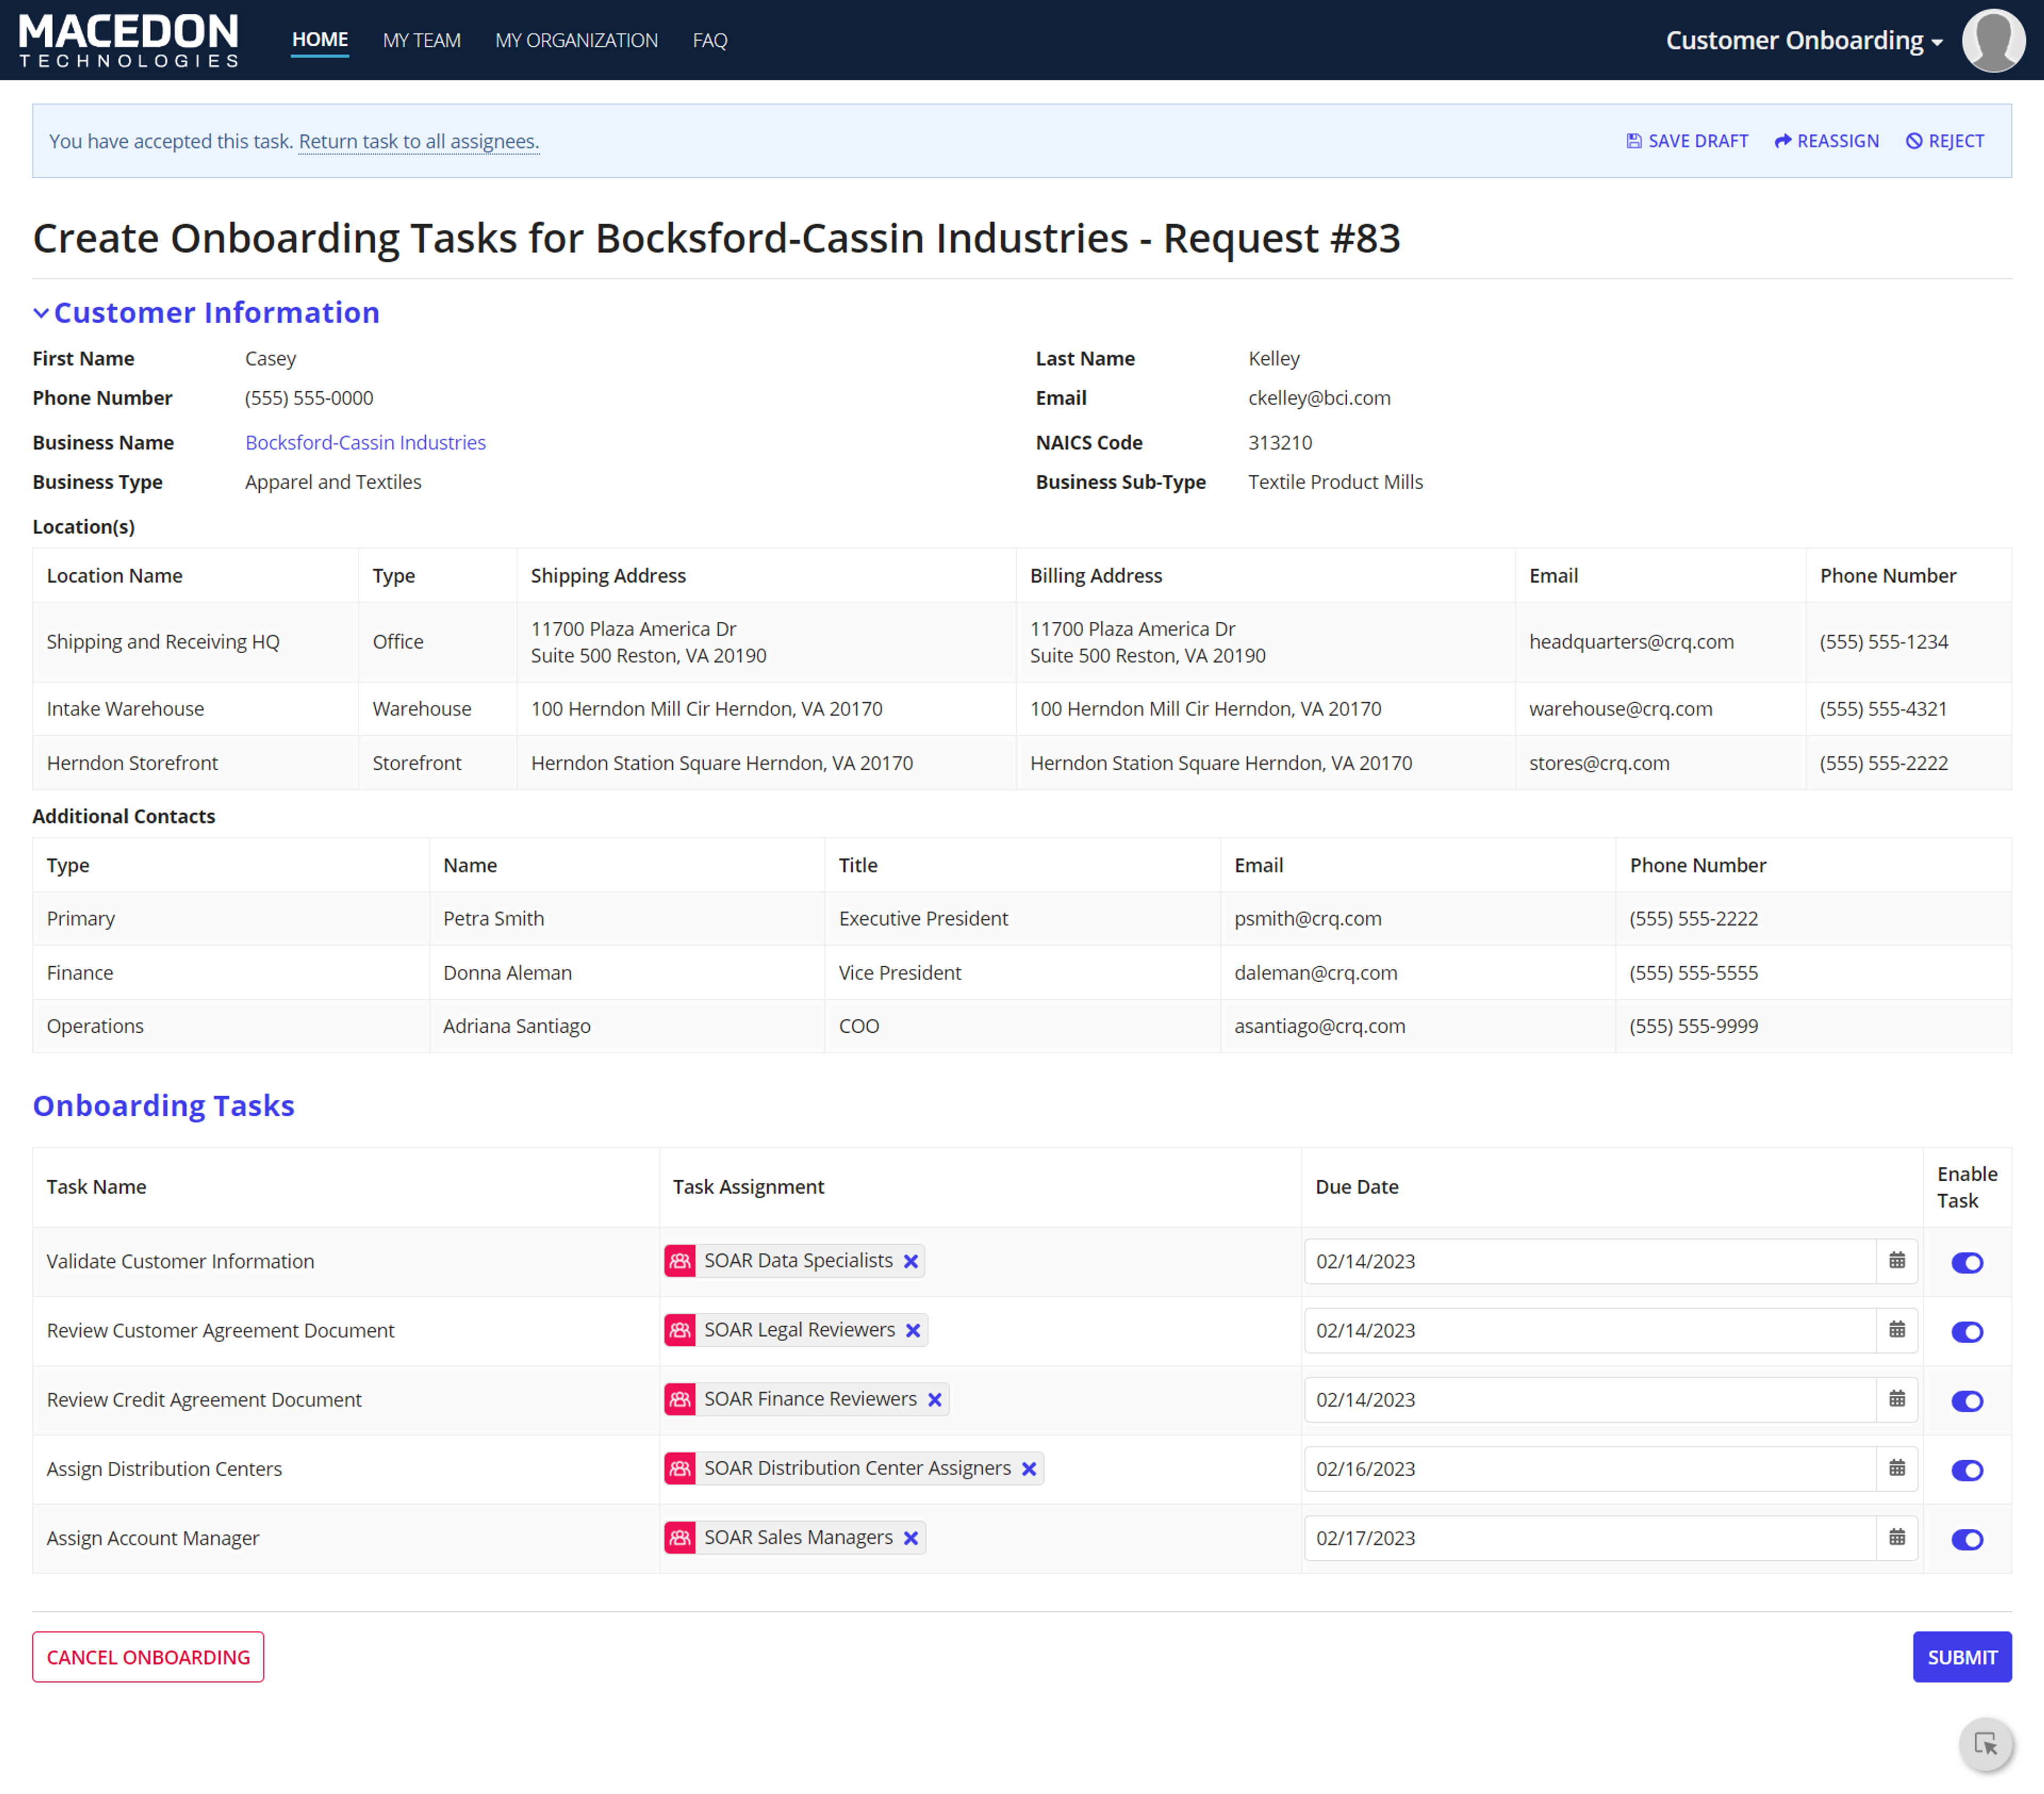Viewport: 2044px width, 1794px height.
Task: Click group icon beside SOAR Distribution Center Assigners
Action: tap(680, 1468)
